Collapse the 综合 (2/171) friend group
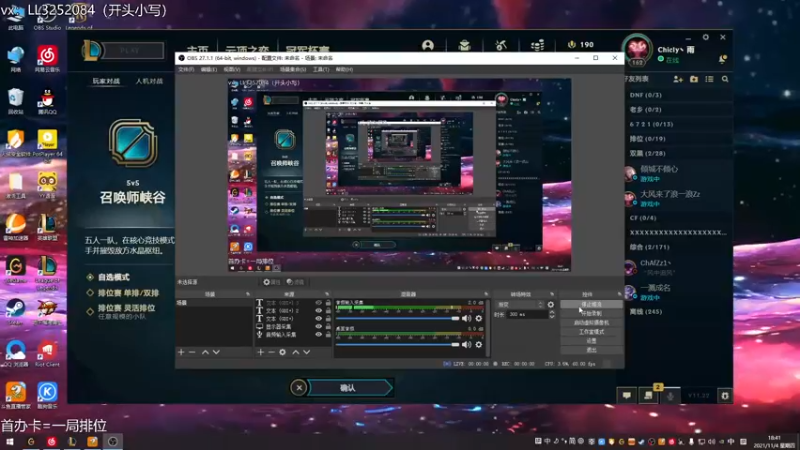The height and width of the screenshot is (450, 800). [649, 247]
